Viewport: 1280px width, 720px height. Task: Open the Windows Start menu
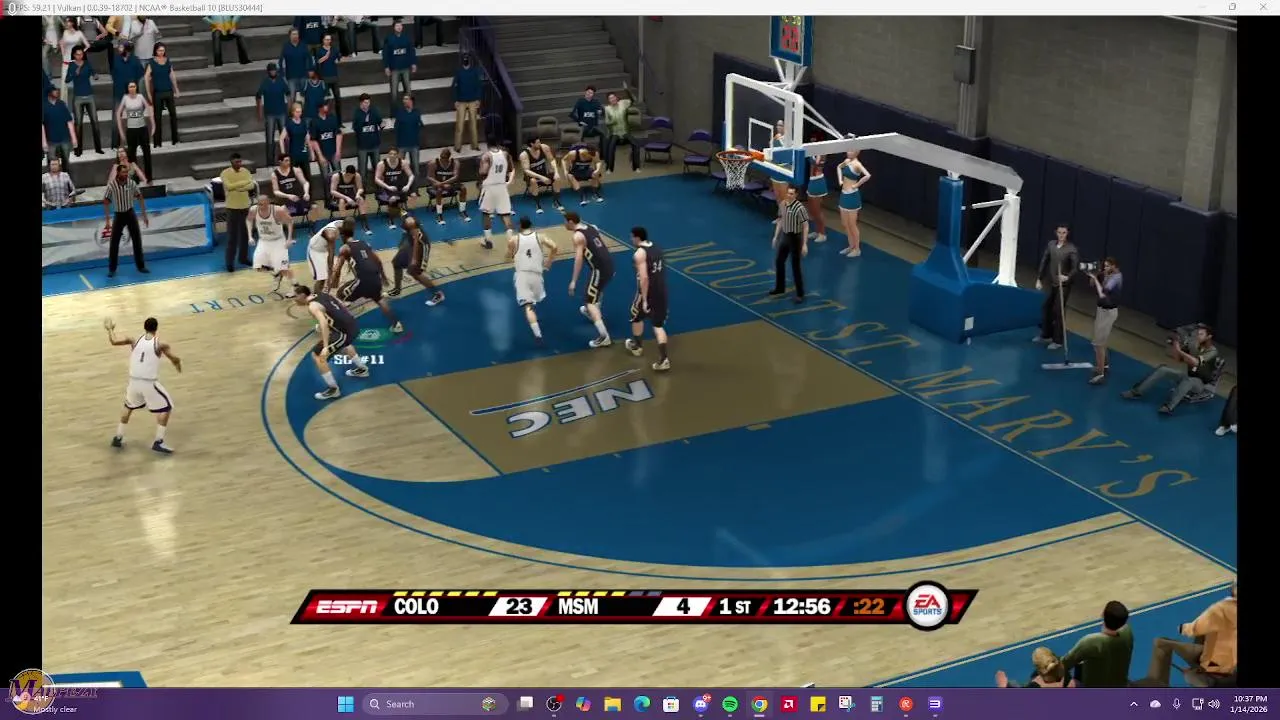[345, 704]
